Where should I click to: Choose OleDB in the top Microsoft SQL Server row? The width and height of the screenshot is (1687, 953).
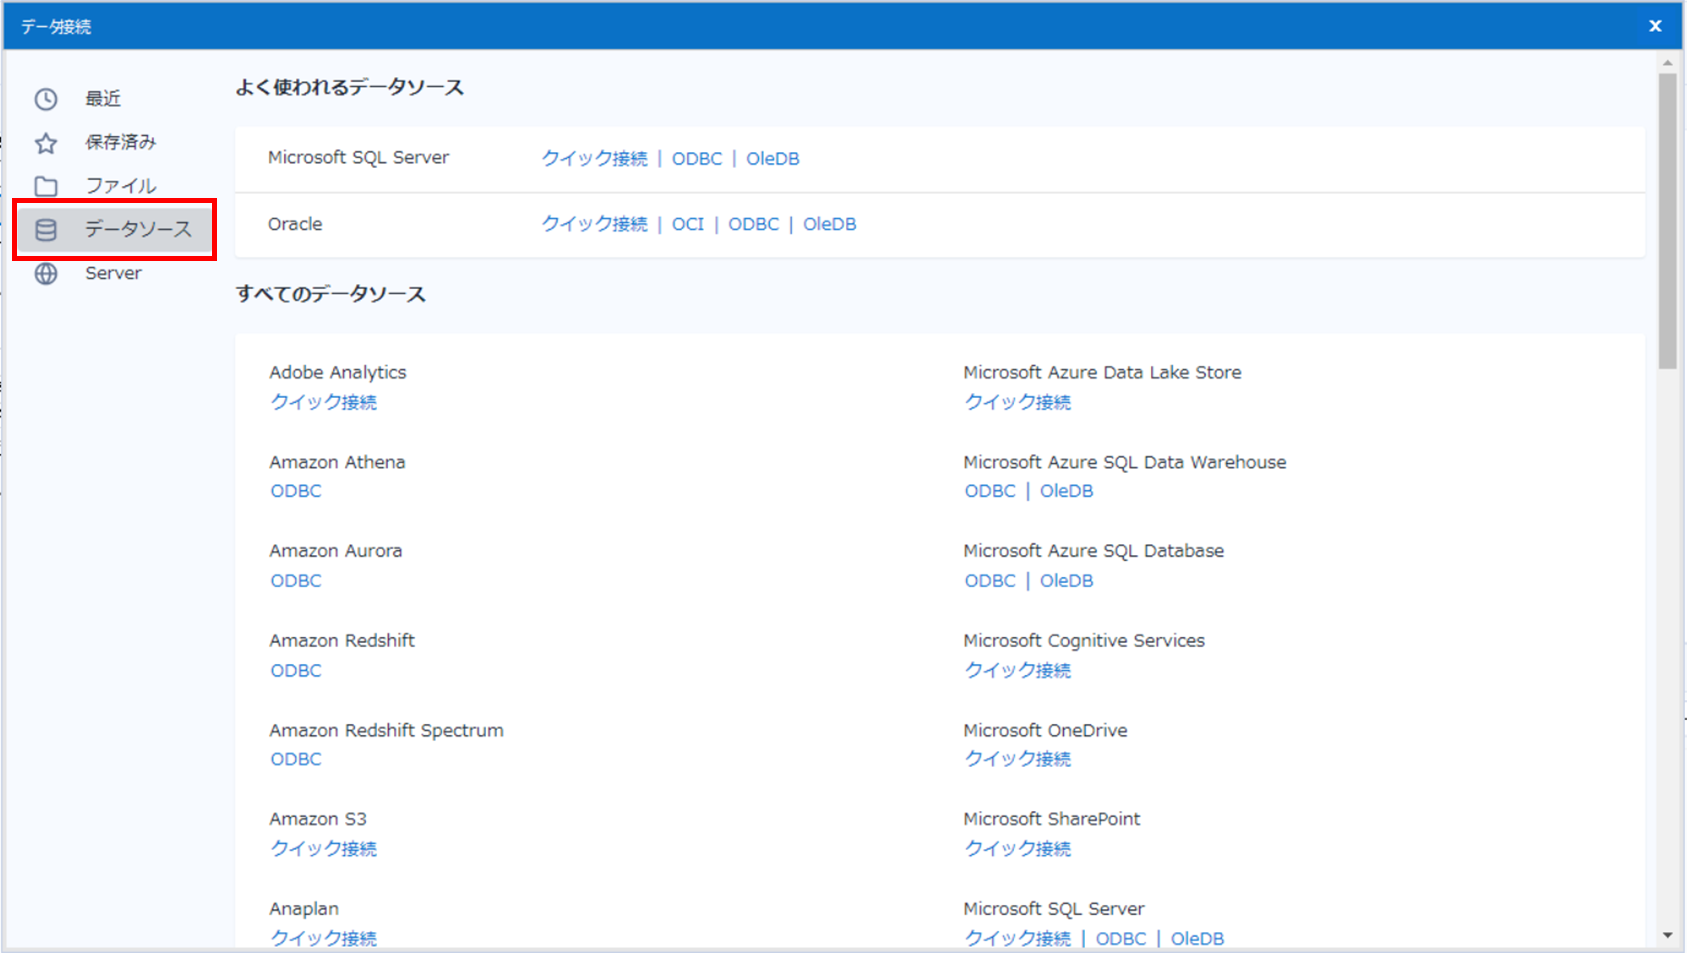(773, 158)
